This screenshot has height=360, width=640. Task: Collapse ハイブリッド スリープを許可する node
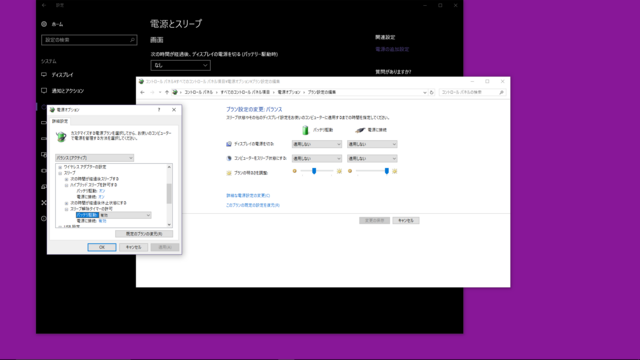66,185
